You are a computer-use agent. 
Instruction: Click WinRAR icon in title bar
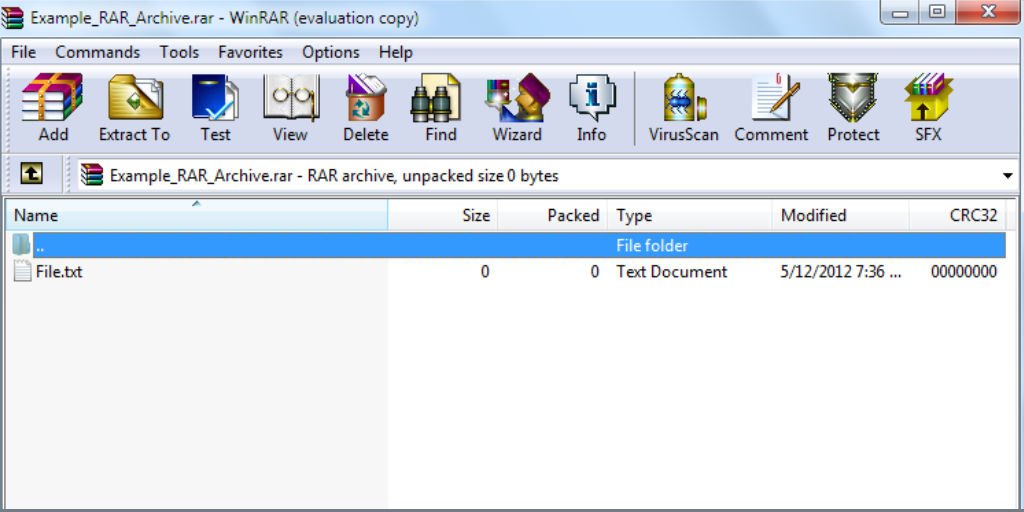tap(12, 18)
